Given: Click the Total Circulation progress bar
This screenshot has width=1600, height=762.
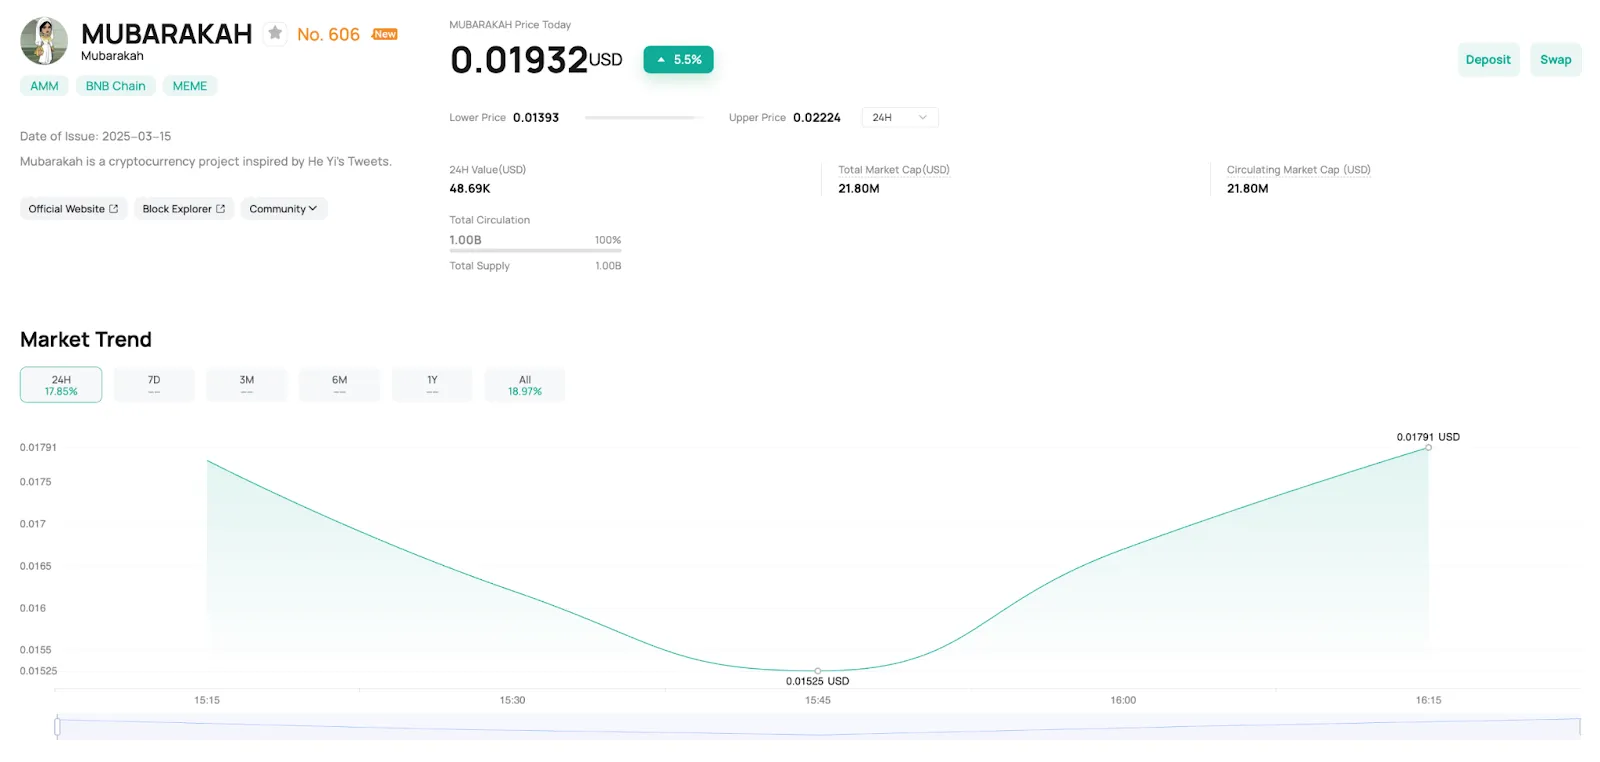Looking at the screenshot, I should [x=535, y=251].
